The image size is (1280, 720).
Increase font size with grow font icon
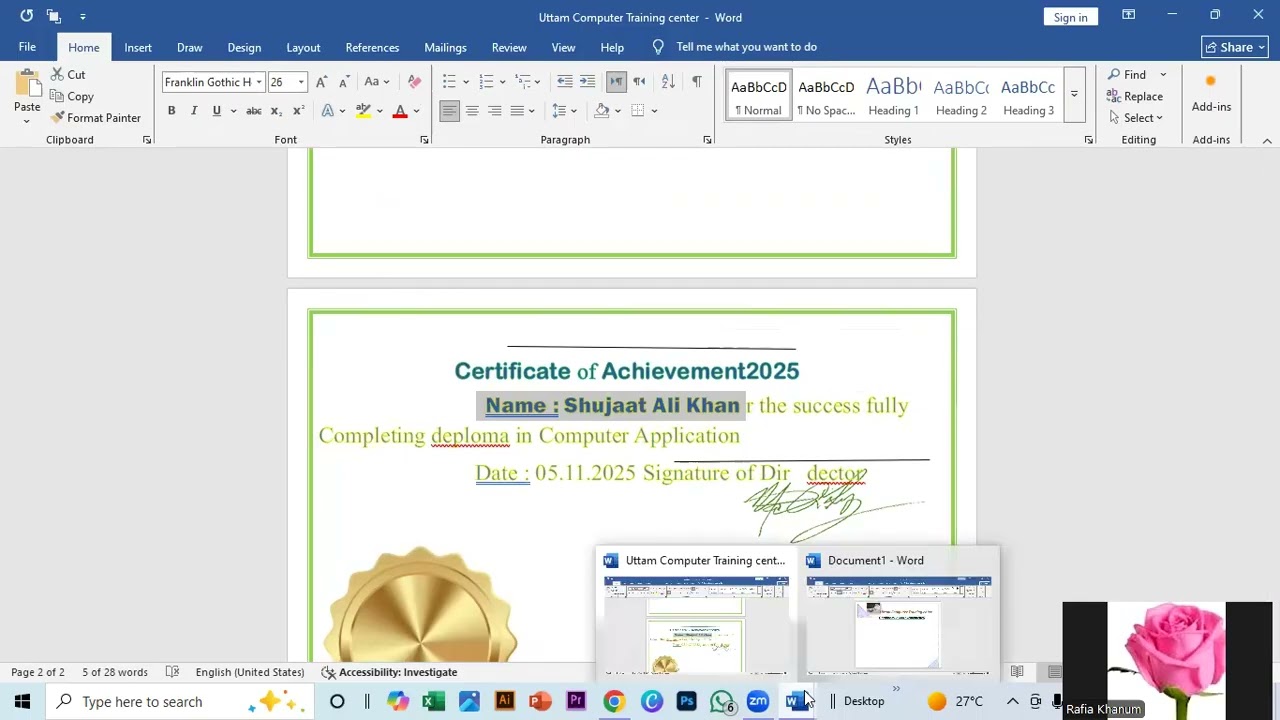click(321, 82)
